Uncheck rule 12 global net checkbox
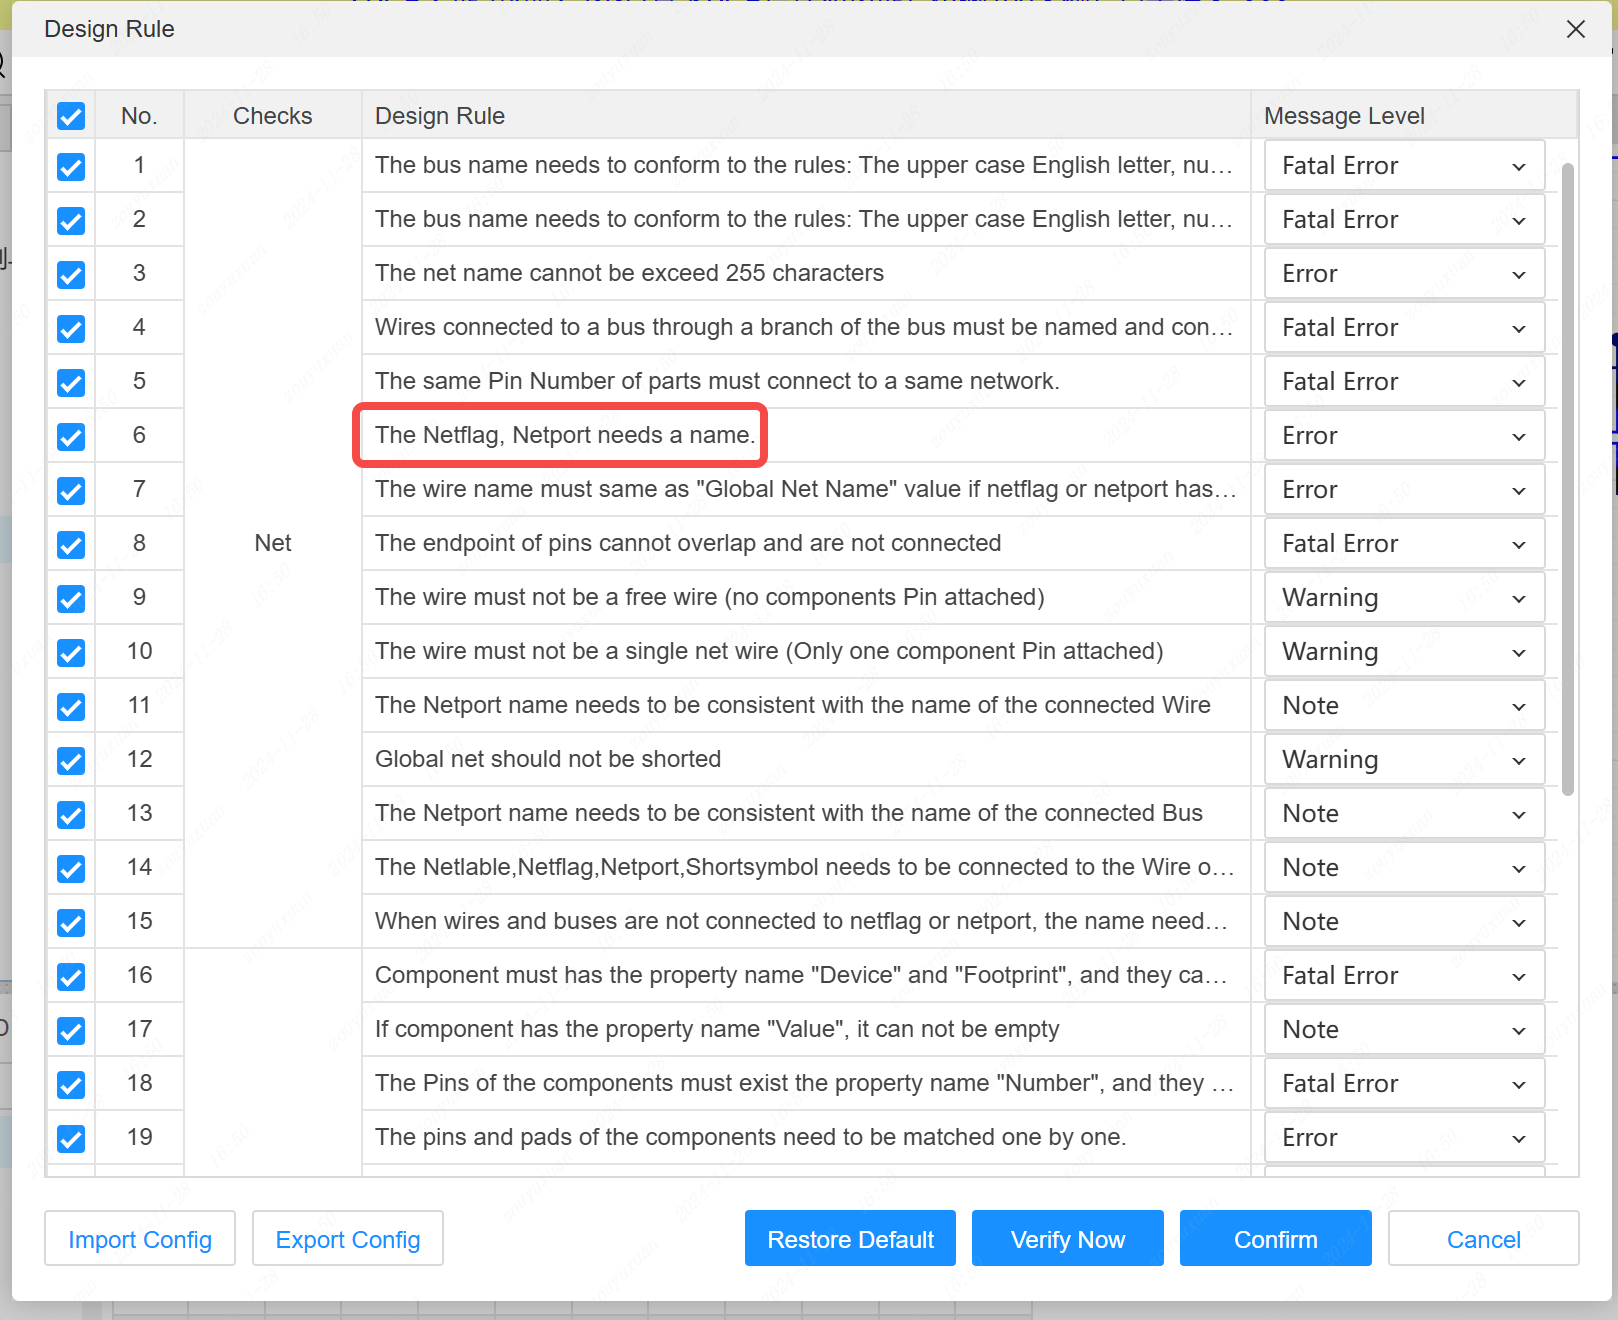1618x1320 pixels. 71,760
